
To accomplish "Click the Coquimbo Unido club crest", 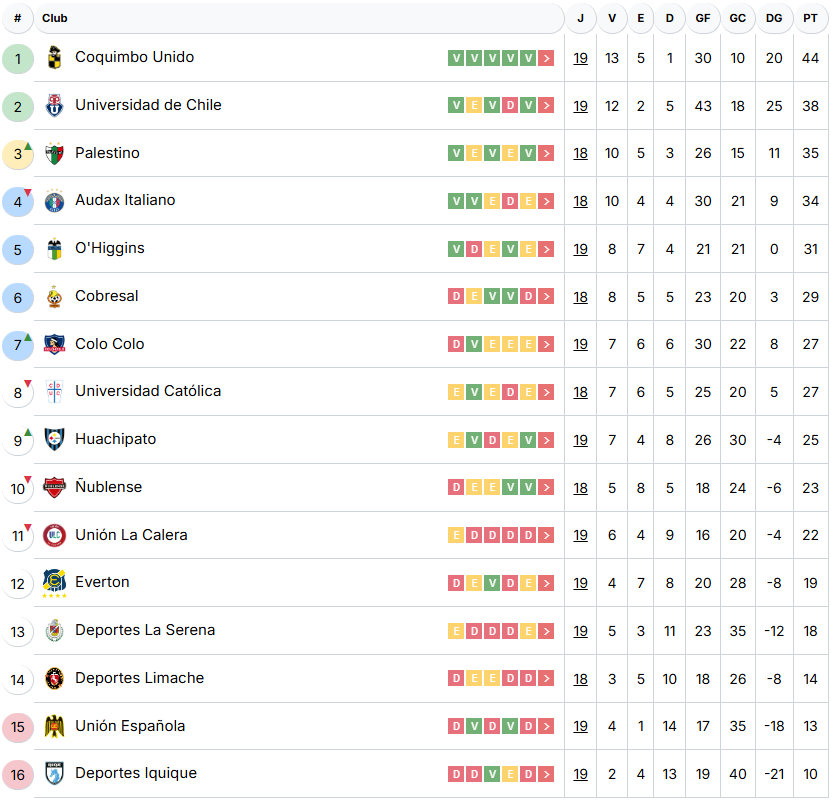I will click(54, 58).
